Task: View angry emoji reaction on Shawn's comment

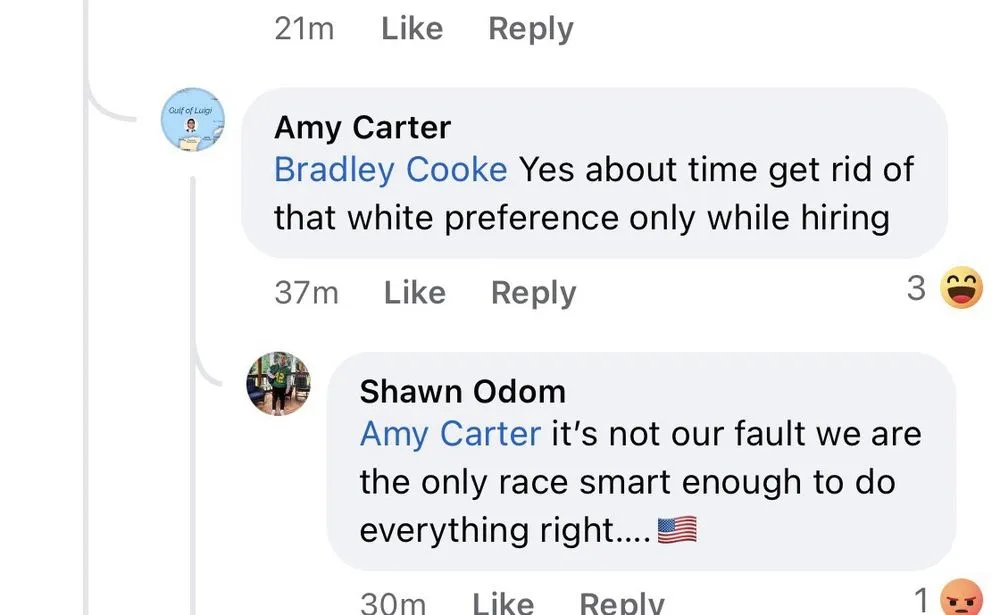Action: click(x=963, y=600)
